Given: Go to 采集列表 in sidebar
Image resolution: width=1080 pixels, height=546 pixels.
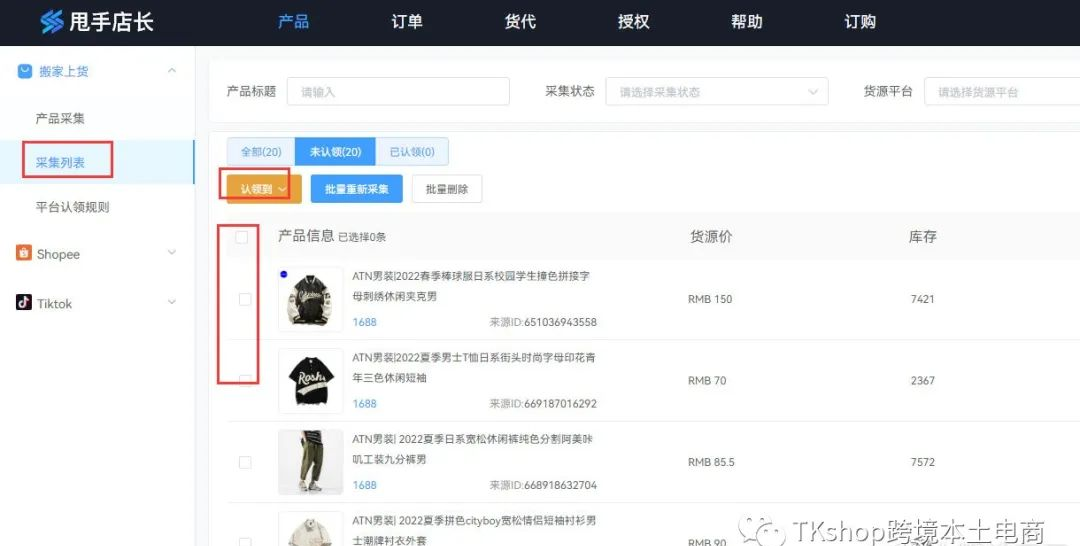Looking at the screenshot, I should [60, 162].
